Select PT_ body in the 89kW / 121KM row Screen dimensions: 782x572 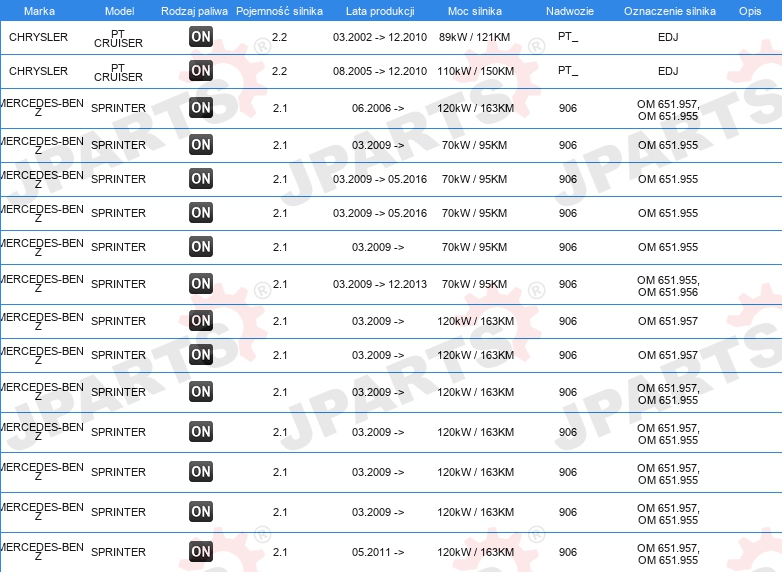point(568,37)
